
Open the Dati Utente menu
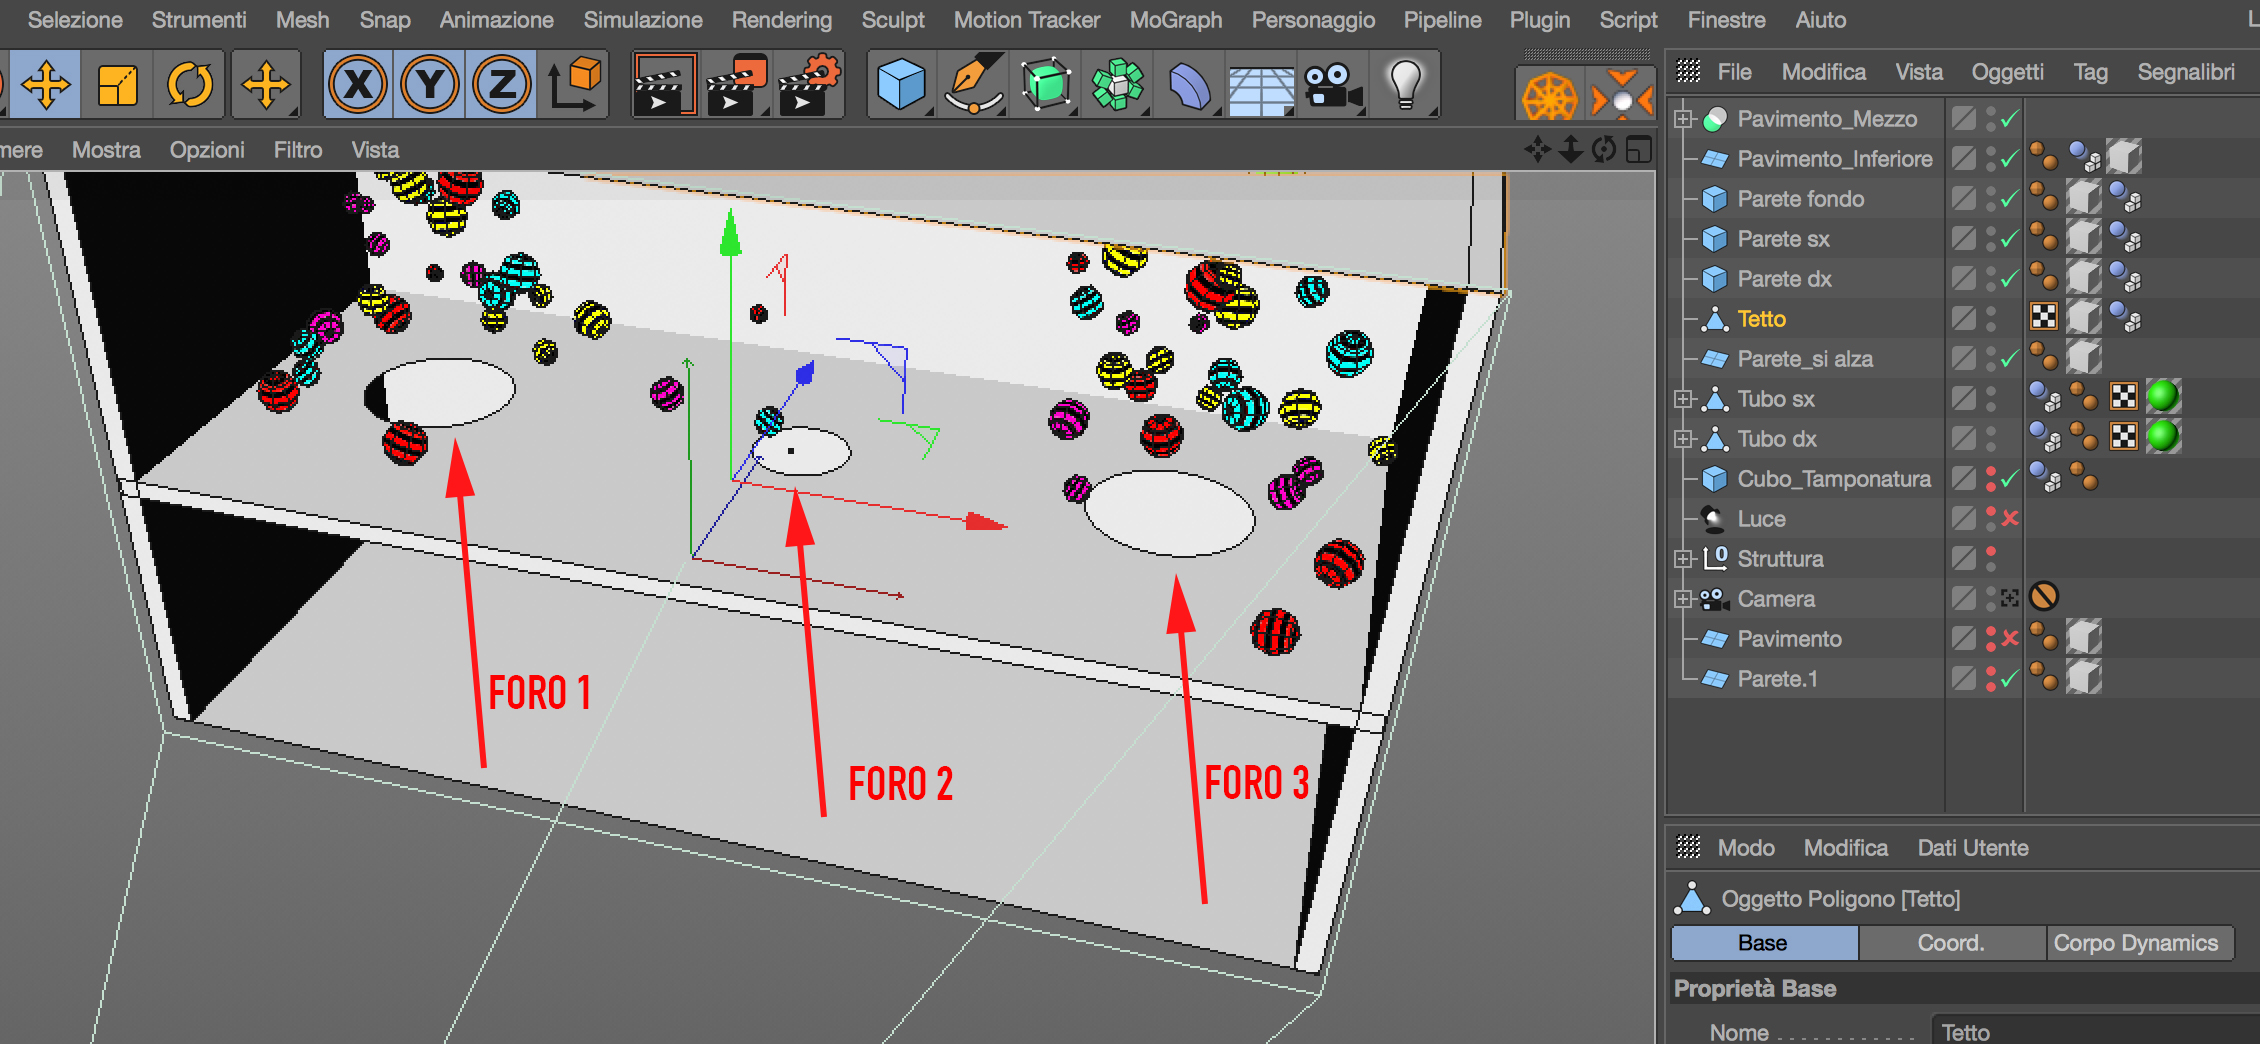[1973, 848]
